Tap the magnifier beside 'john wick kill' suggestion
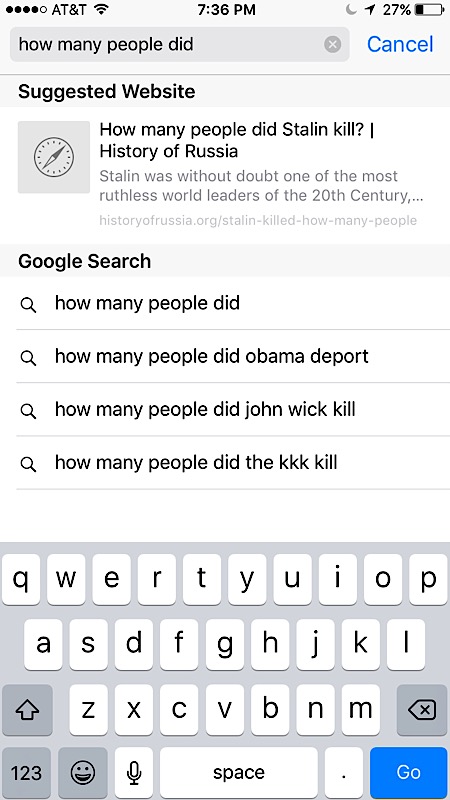450x800 pixels. click(x=28, y=411)
